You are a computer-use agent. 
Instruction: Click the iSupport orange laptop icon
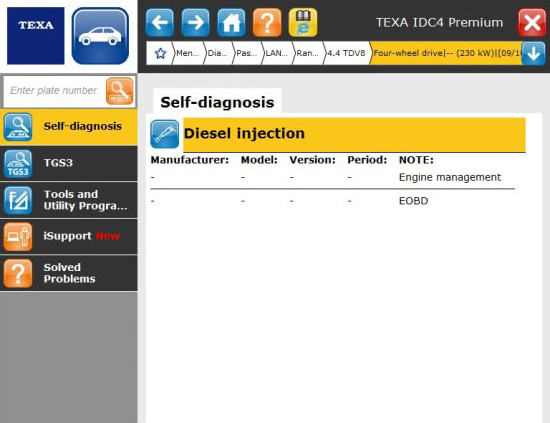tap(18, 237)
